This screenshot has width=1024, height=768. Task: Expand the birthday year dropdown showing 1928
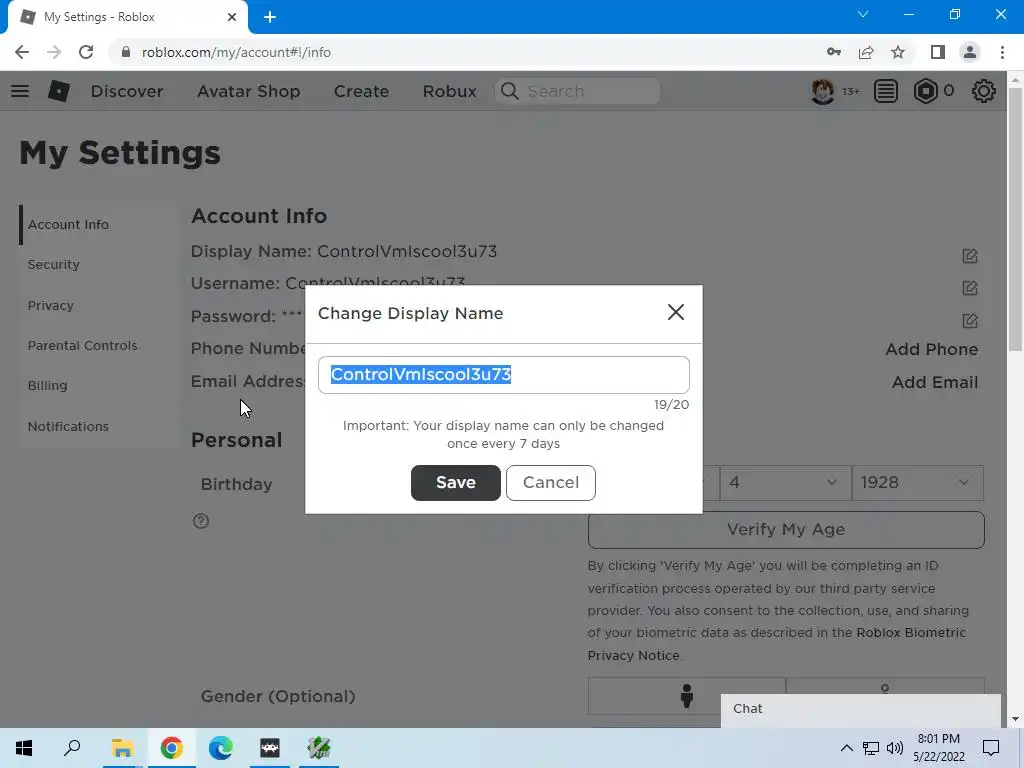(x=918, y=483)
